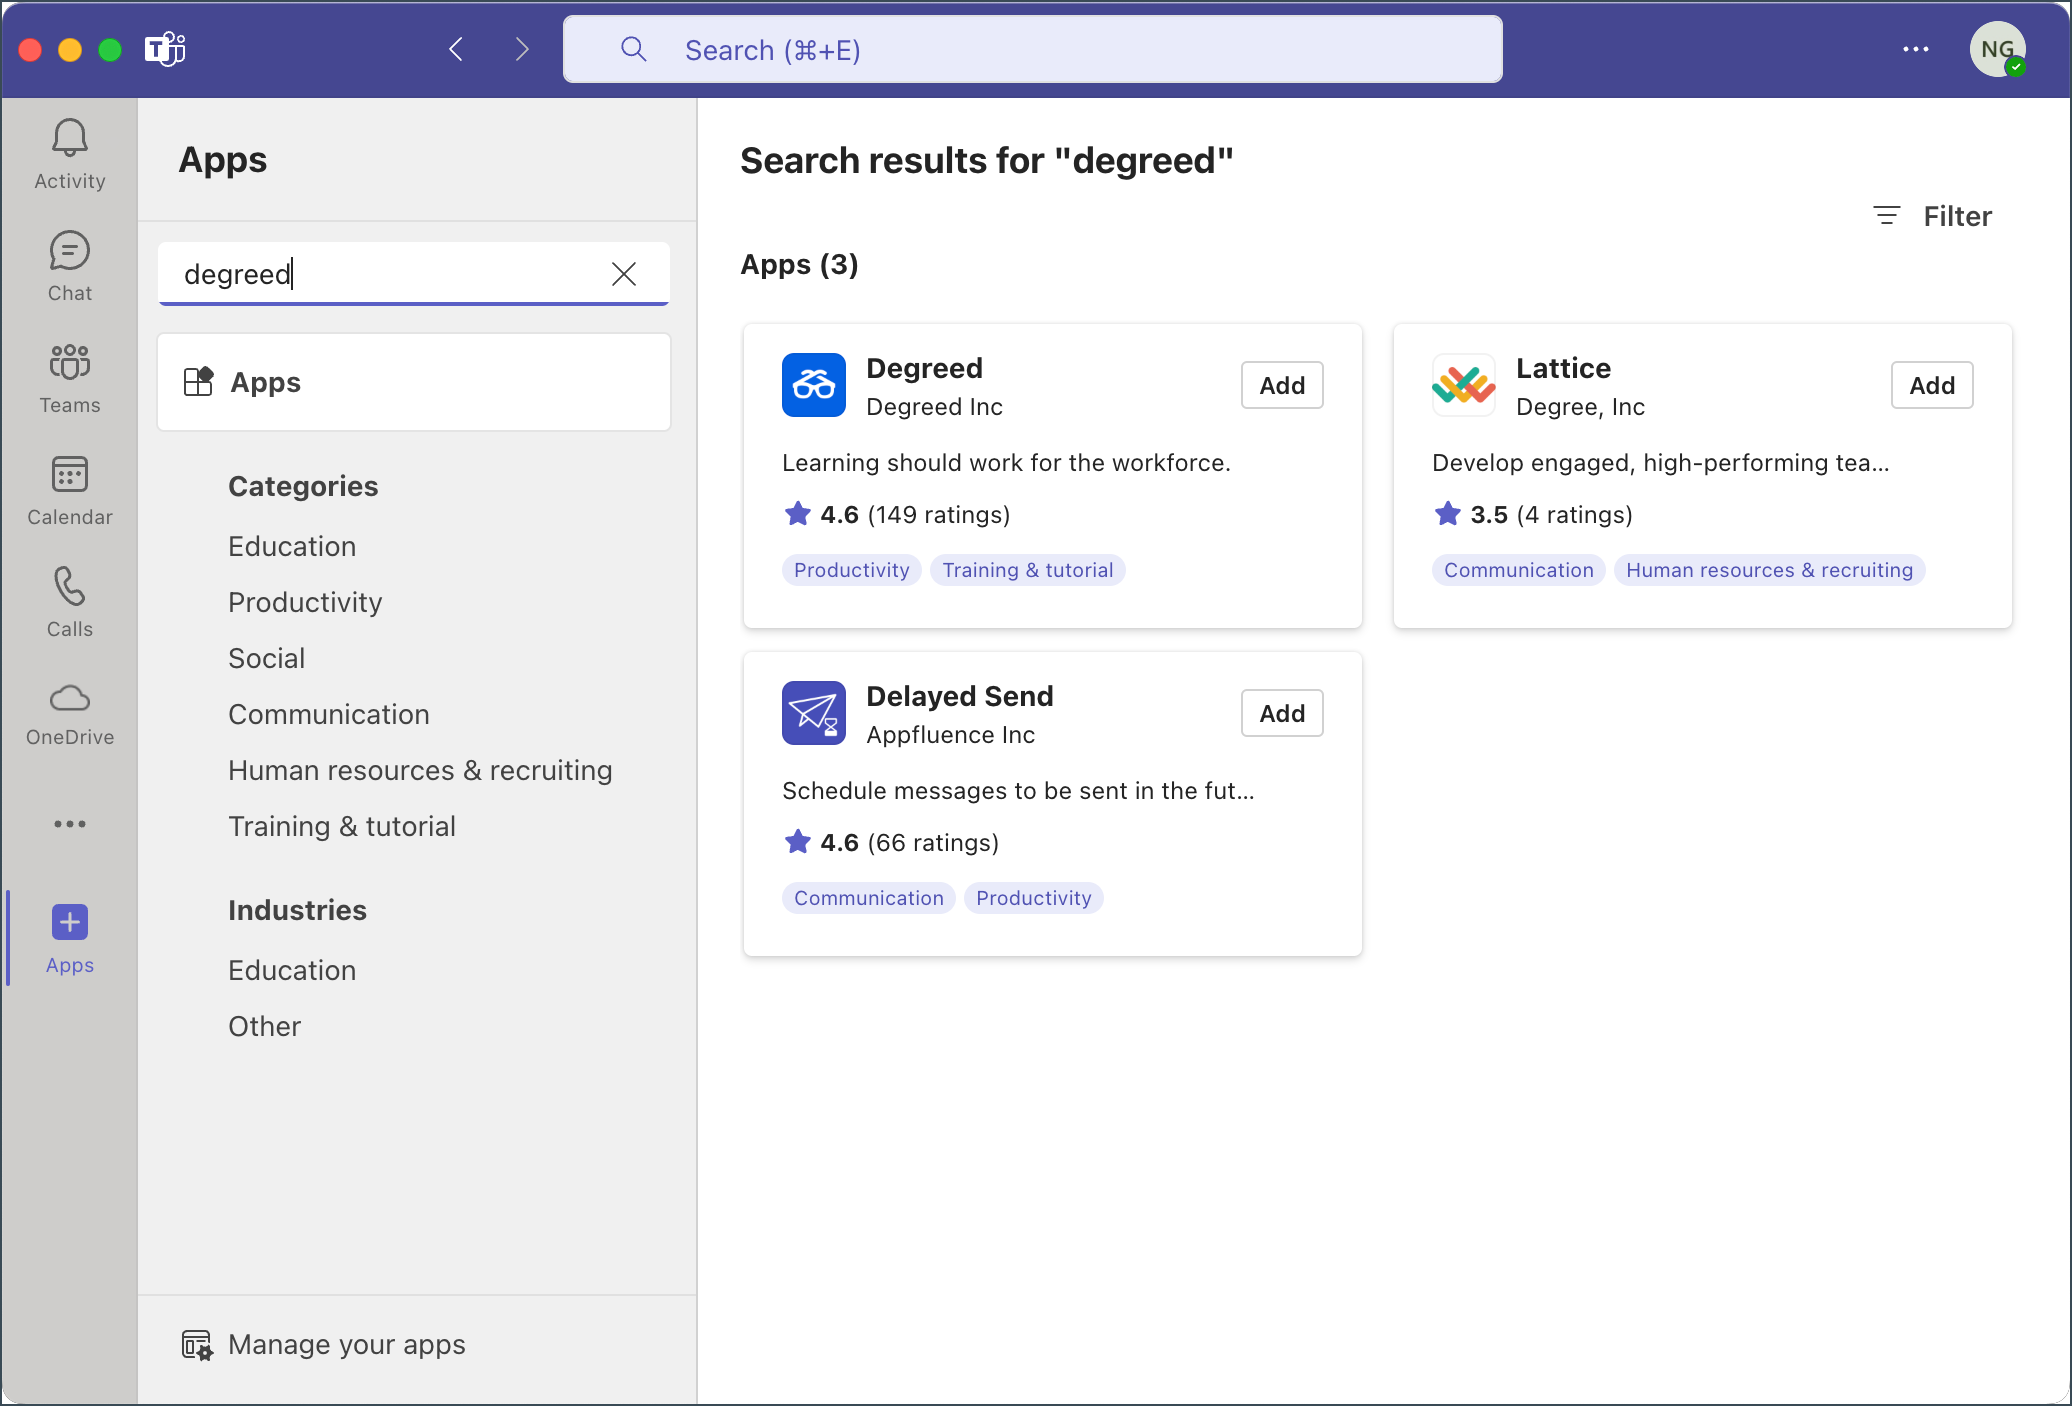Click the Appfluence Inc publisher name

[x=951, y=735]
